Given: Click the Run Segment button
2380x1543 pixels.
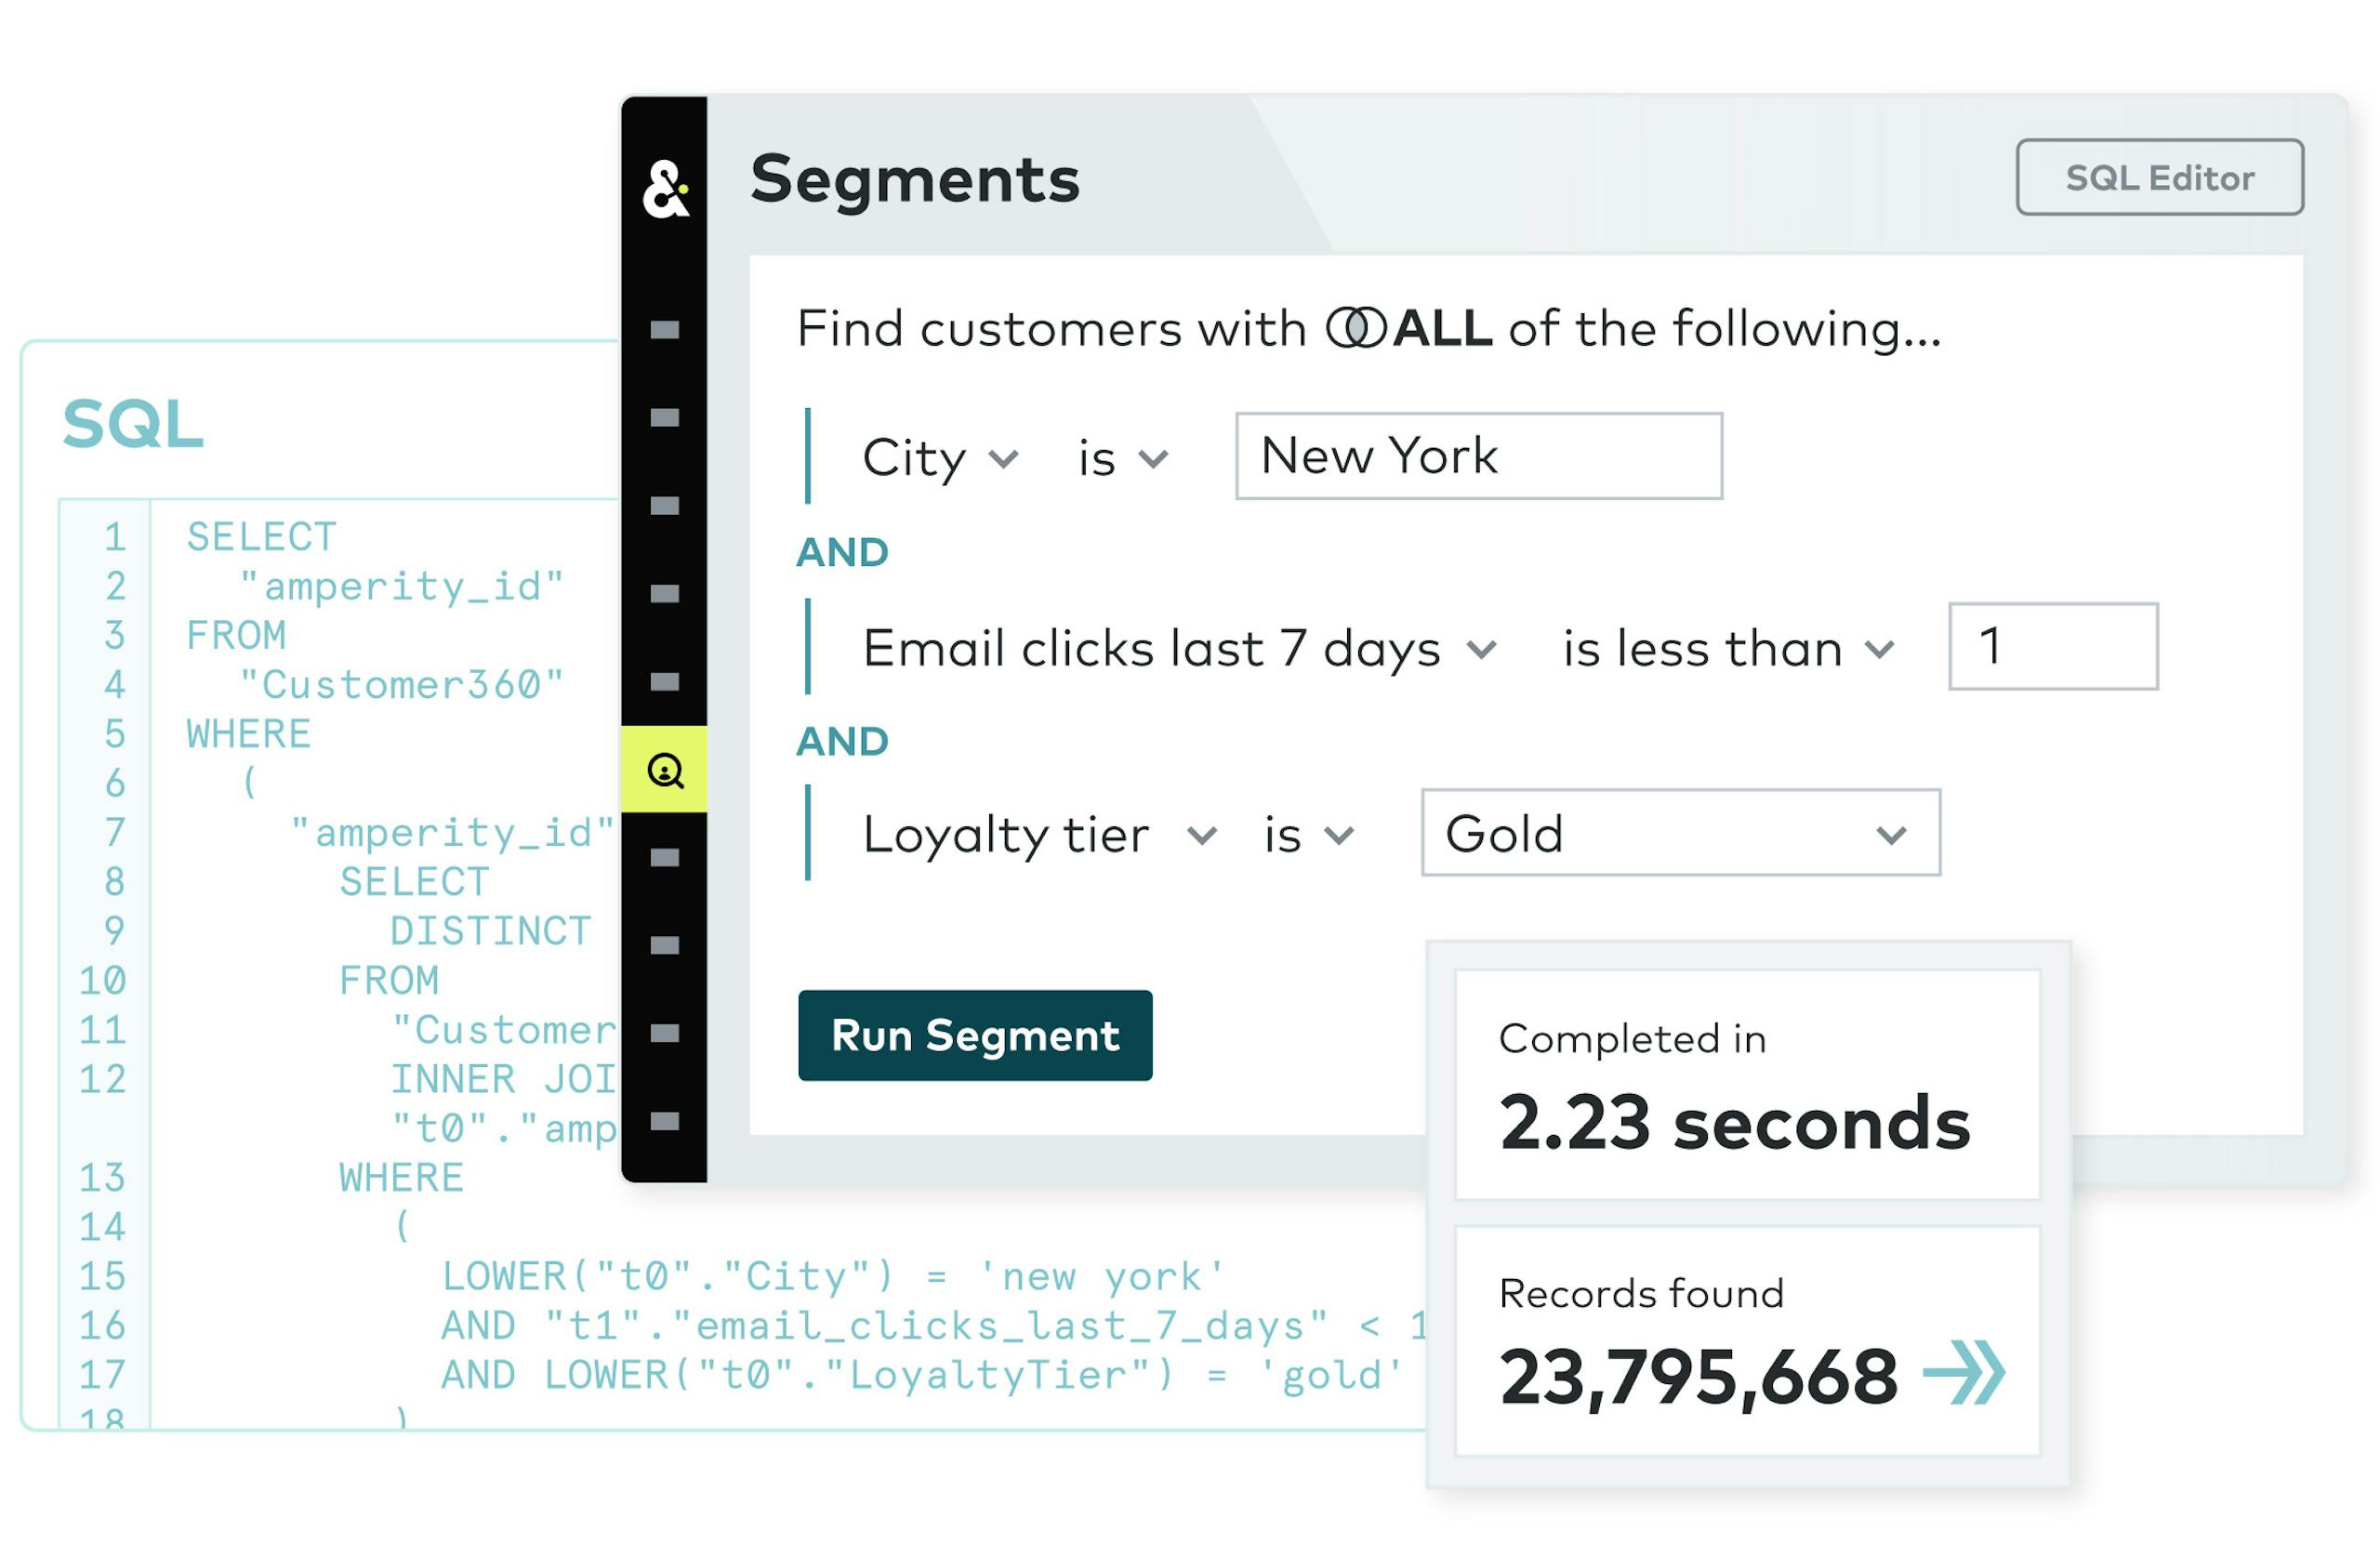Looking at the screenshot, I should click(975, 1035).
